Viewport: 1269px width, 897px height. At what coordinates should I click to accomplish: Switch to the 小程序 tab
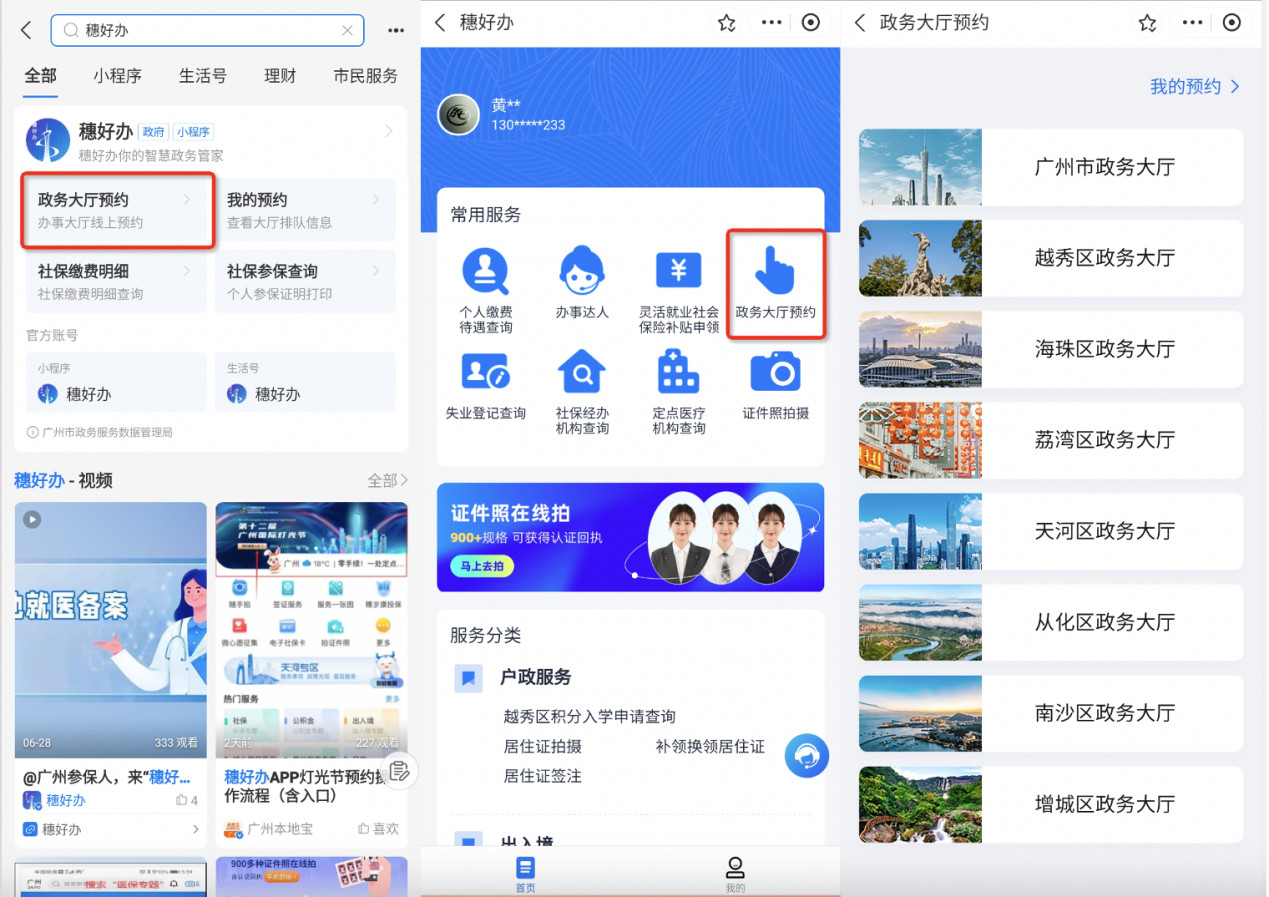(x=118, y=76)
